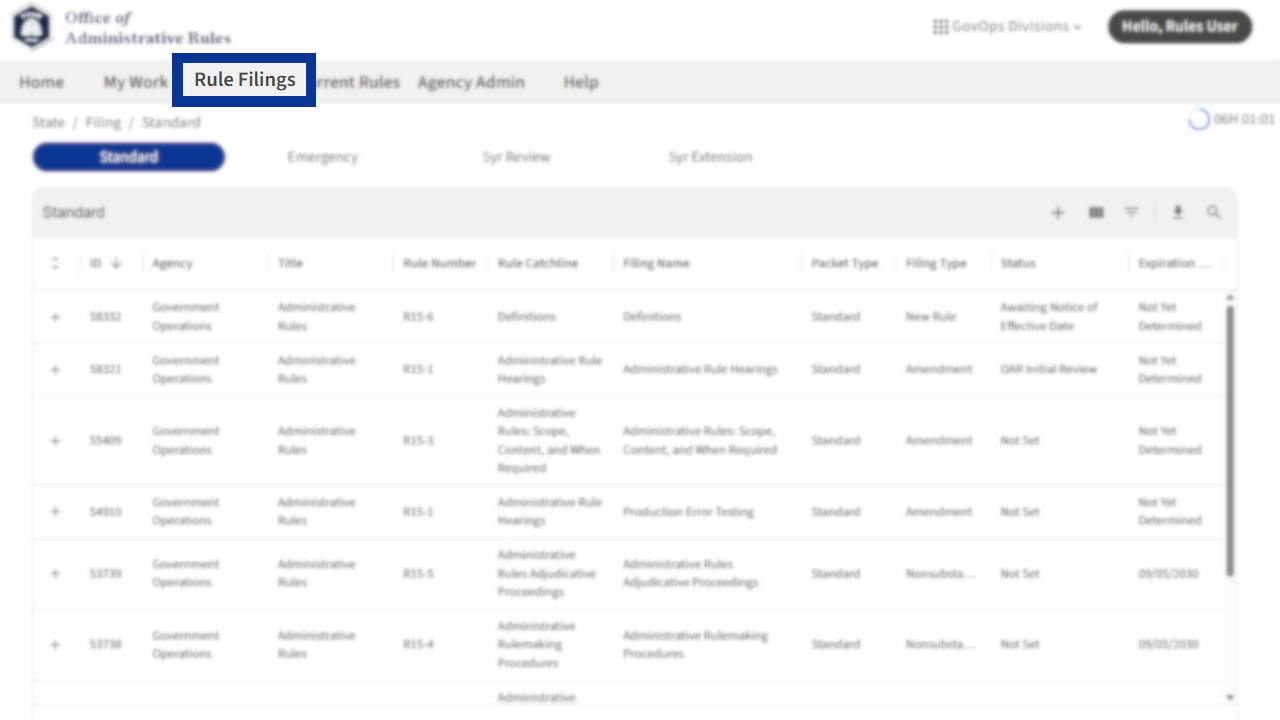
Task: Switch to the 5yr Review tab
Action: [516, 157]
